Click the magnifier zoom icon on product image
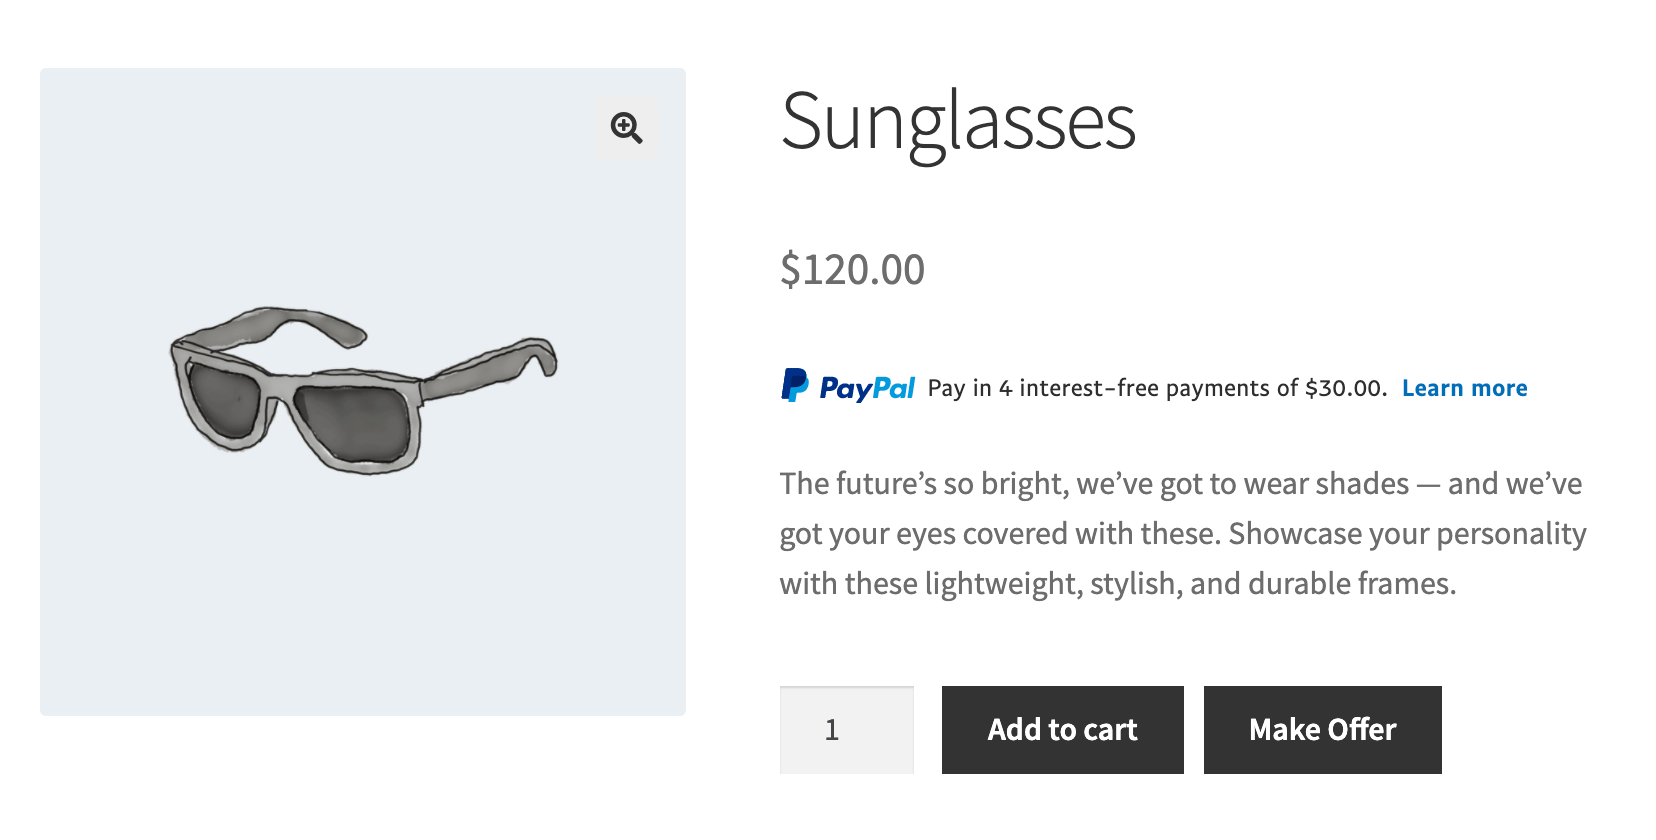Viewport: 1656px width, 840px height. [x=626, y=128]
